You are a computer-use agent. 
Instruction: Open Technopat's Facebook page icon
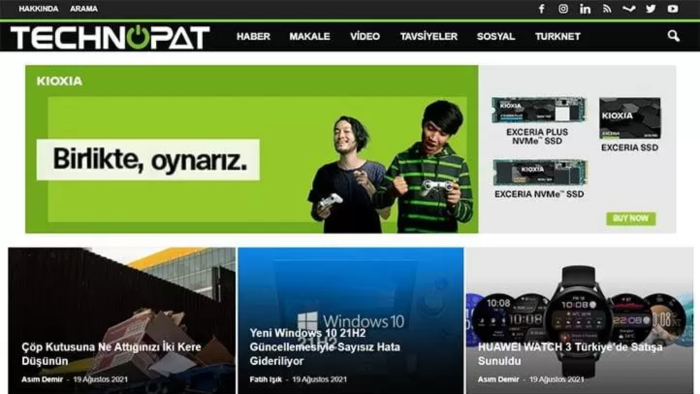click(542, 9)
